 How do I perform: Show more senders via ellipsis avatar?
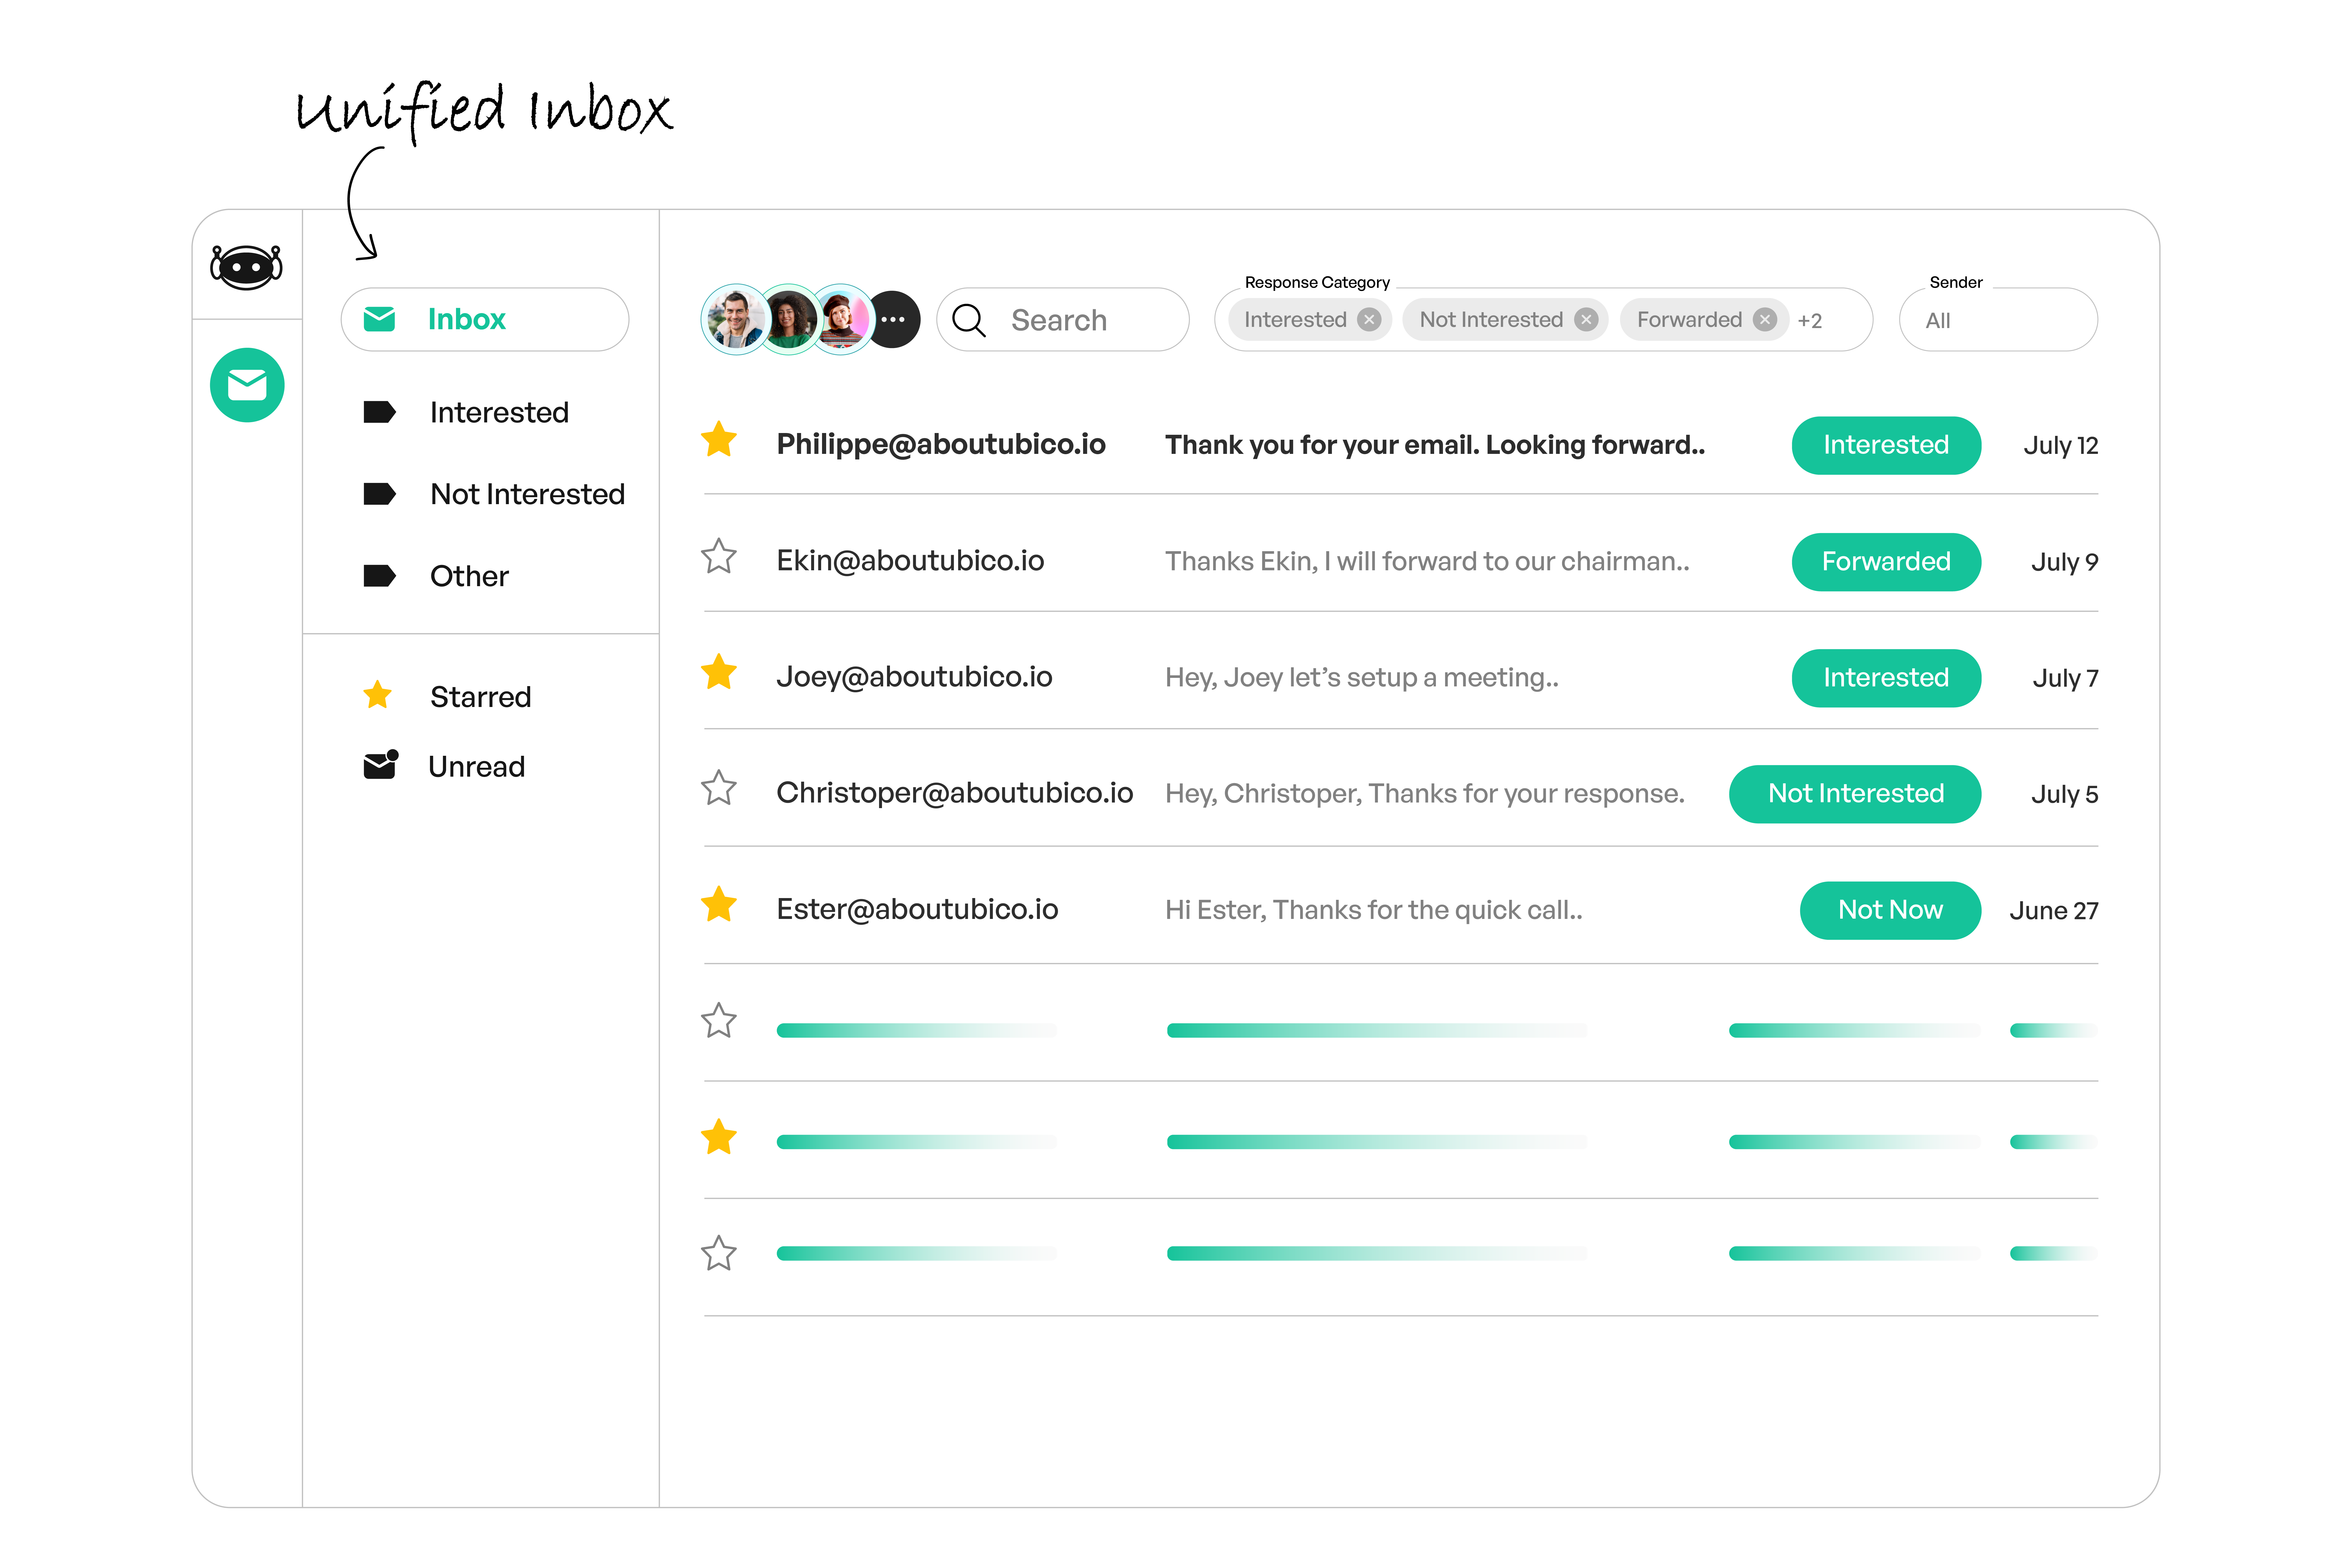(x=893, y=320)
